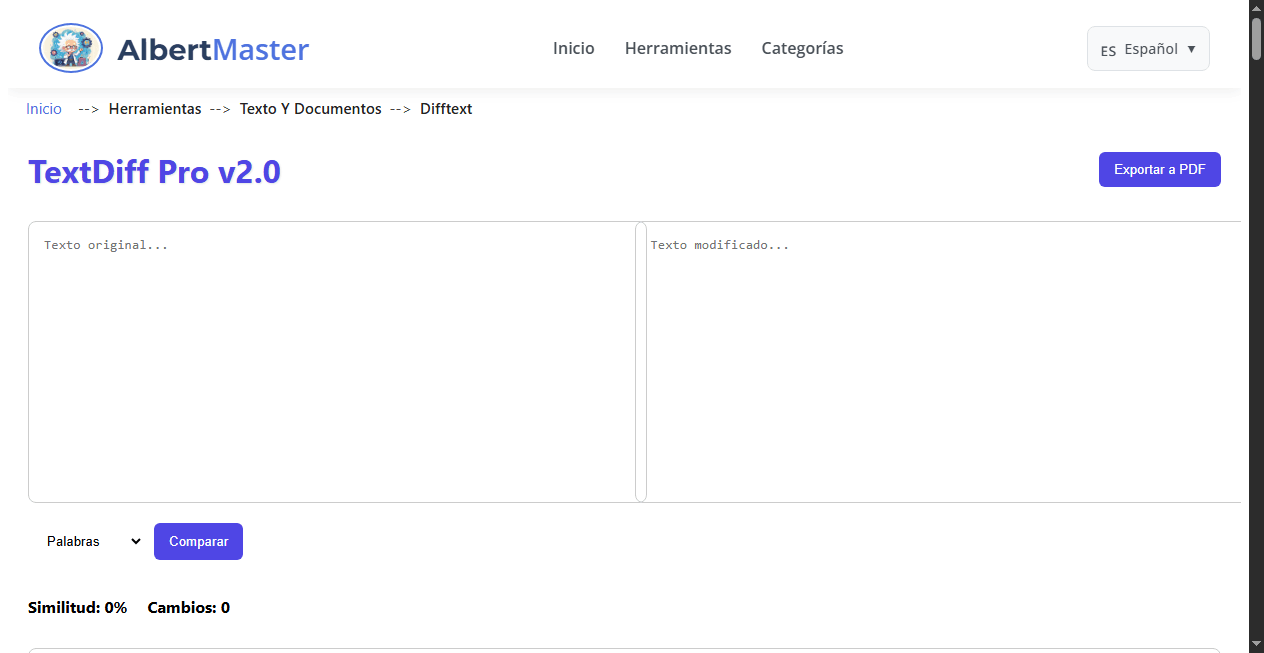Screen dimensions: 1264x653
Task: Expand the Palabras comparison mode dropdown
Action: [93, 541]
